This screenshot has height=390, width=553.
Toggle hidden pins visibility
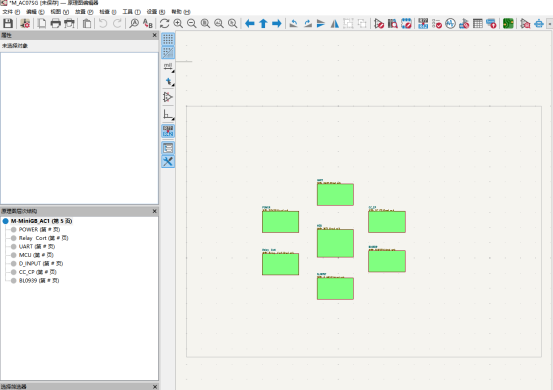[x=168, y=97]
